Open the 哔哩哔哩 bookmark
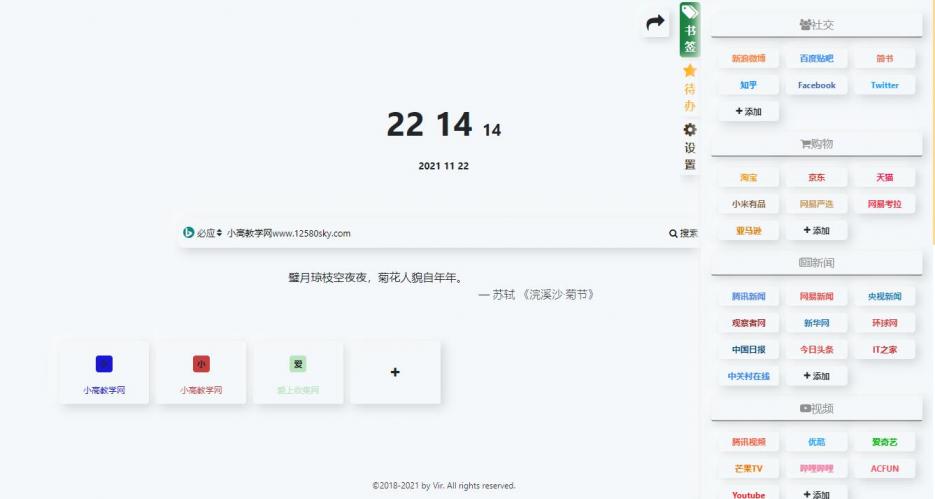The height and width of the screenshot is (499, 935). click(816, 469)
